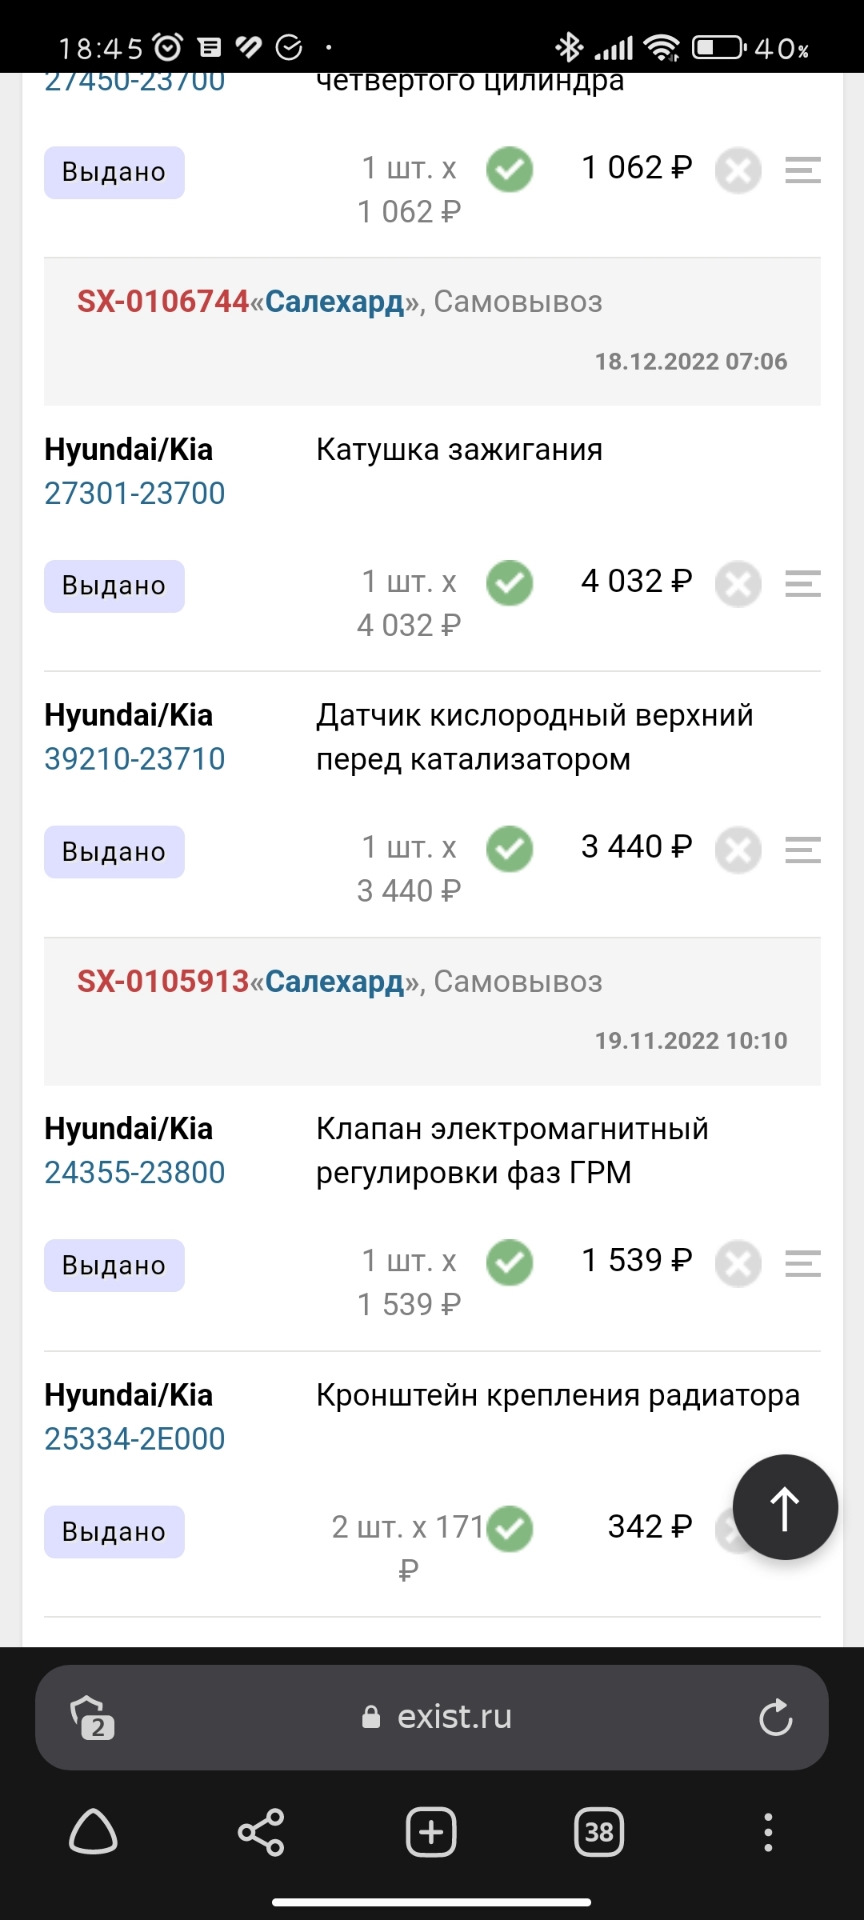864x1920 pixels.
Task: Tap the green checkmark for Кронштейн крепления радиатора
Action: point(509,1528)
